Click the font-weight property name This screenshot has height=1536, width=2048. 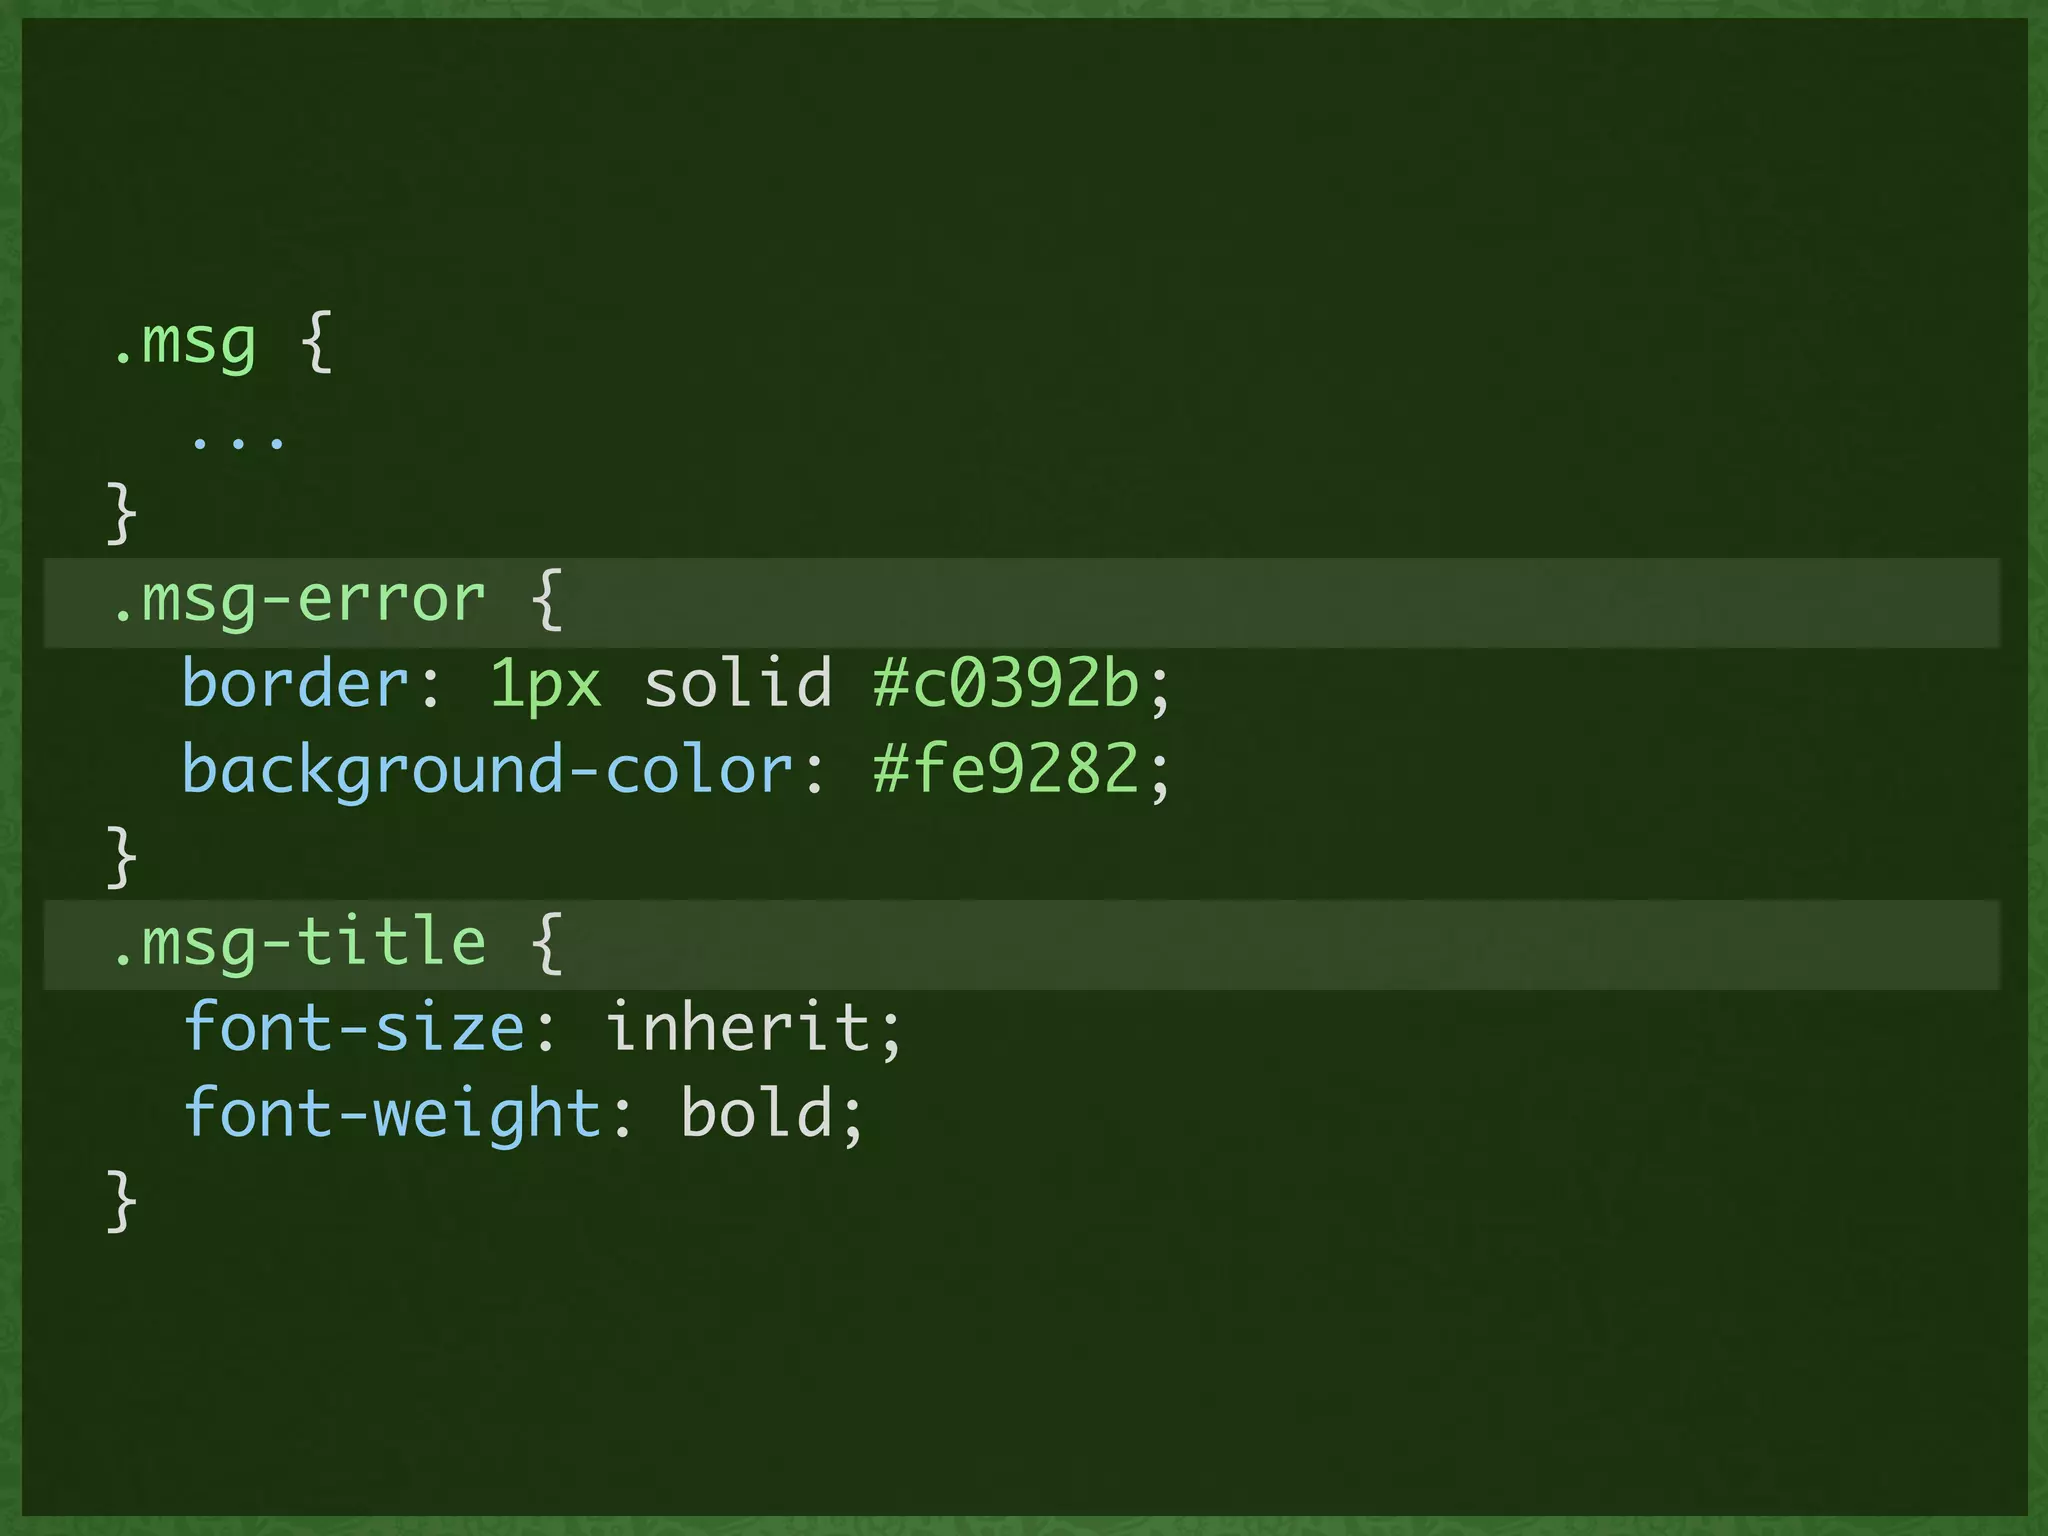392,1114
